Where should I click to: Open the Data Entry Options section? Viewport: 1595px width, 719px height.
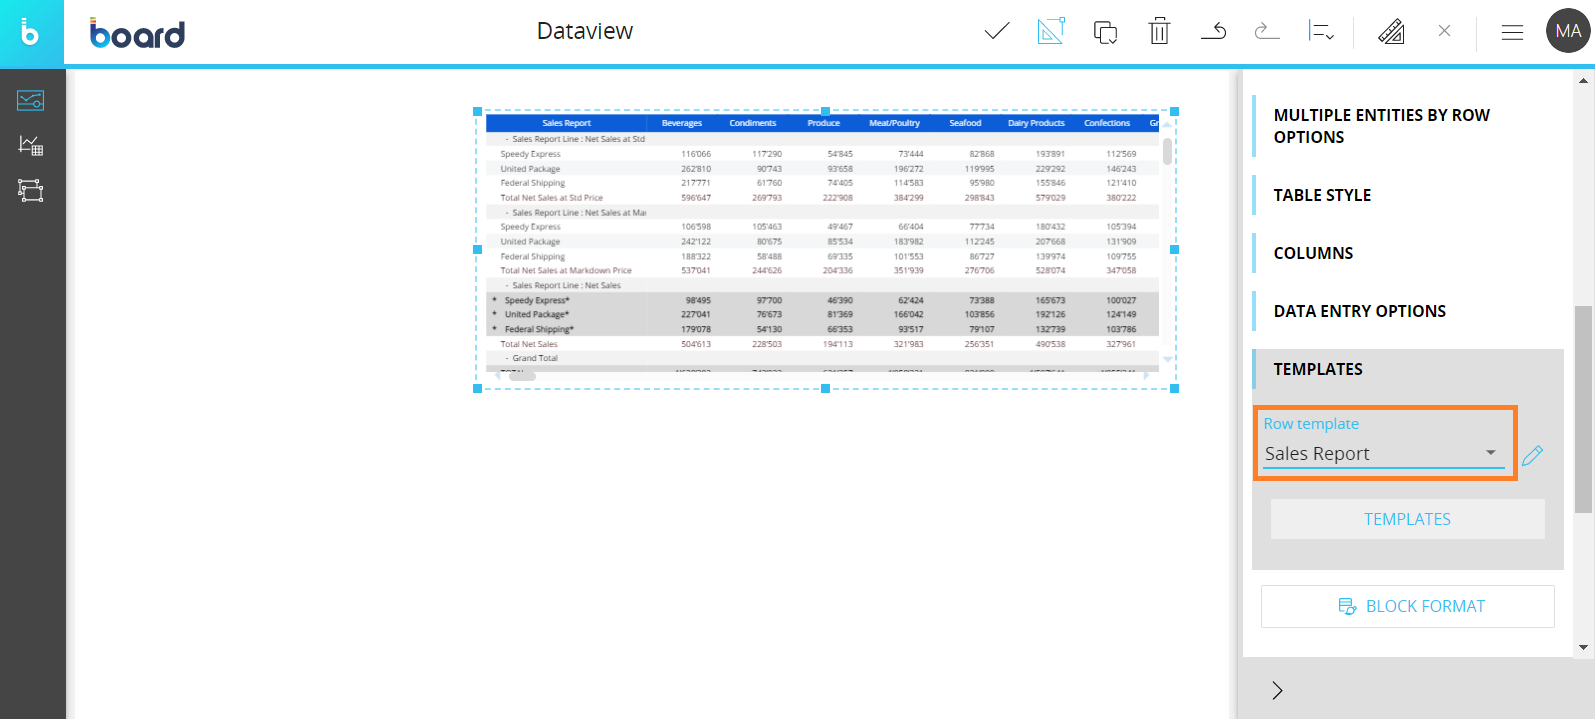coord(1359,311)
